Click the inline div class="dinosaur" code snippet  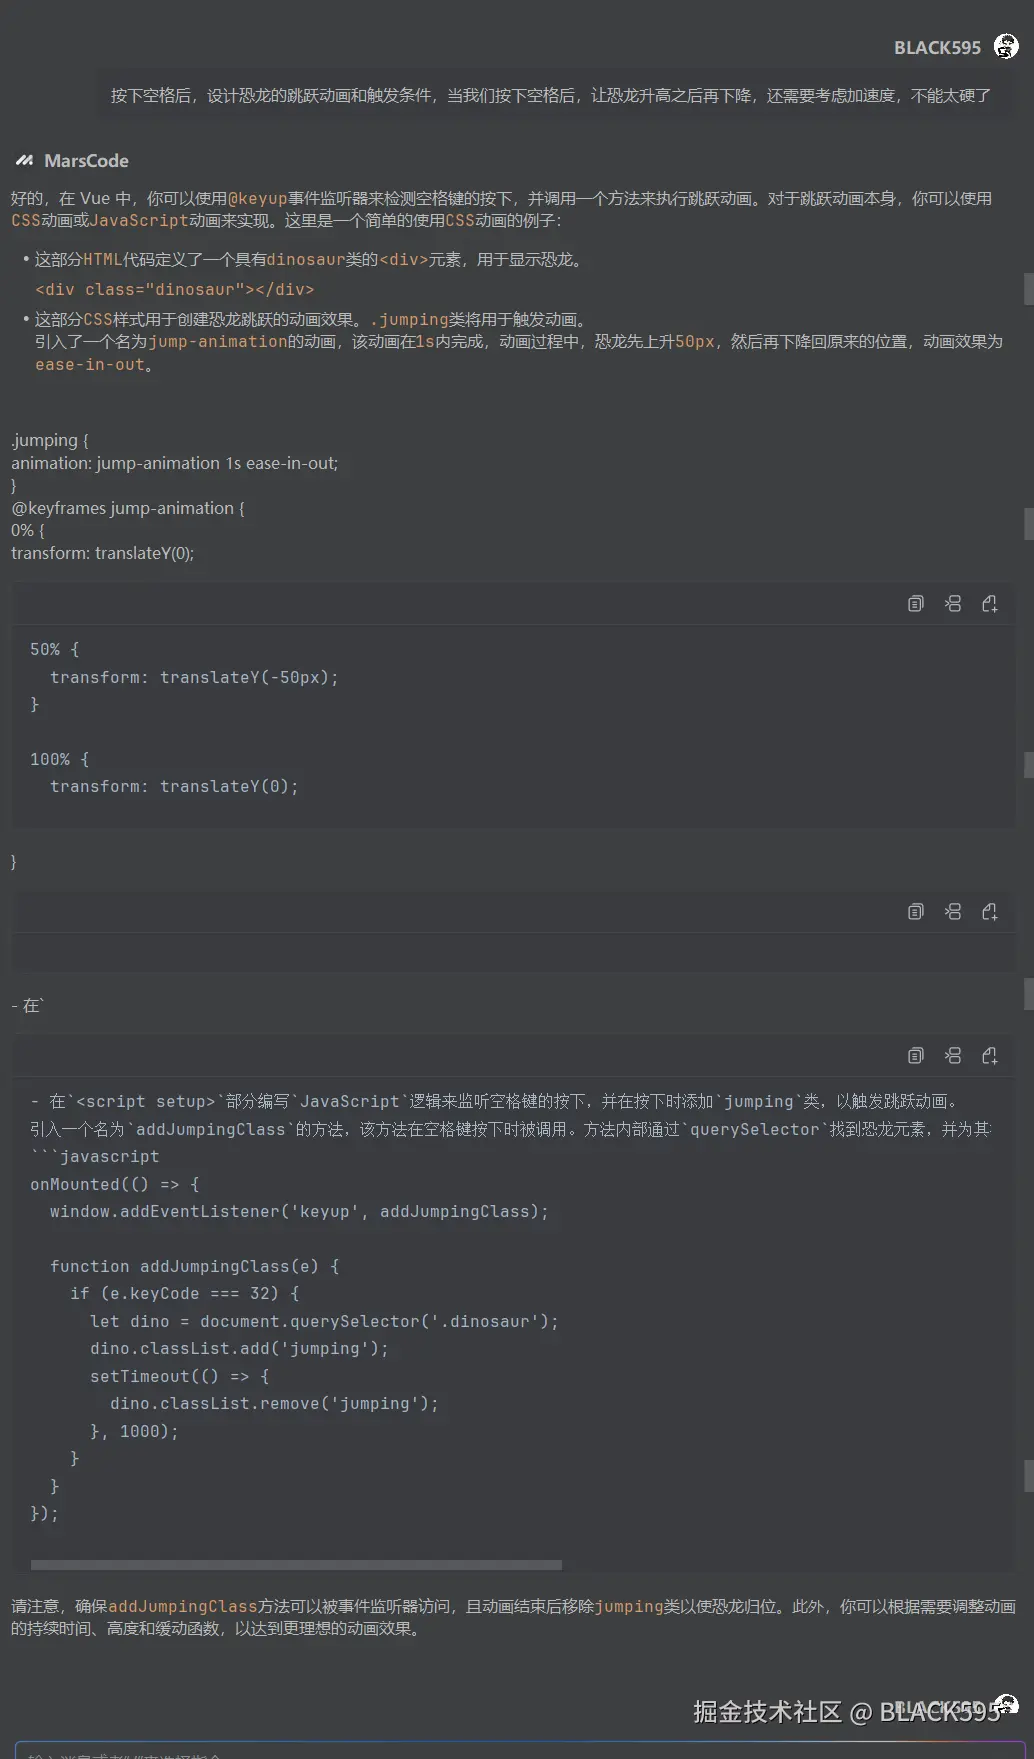coord(175,290)
